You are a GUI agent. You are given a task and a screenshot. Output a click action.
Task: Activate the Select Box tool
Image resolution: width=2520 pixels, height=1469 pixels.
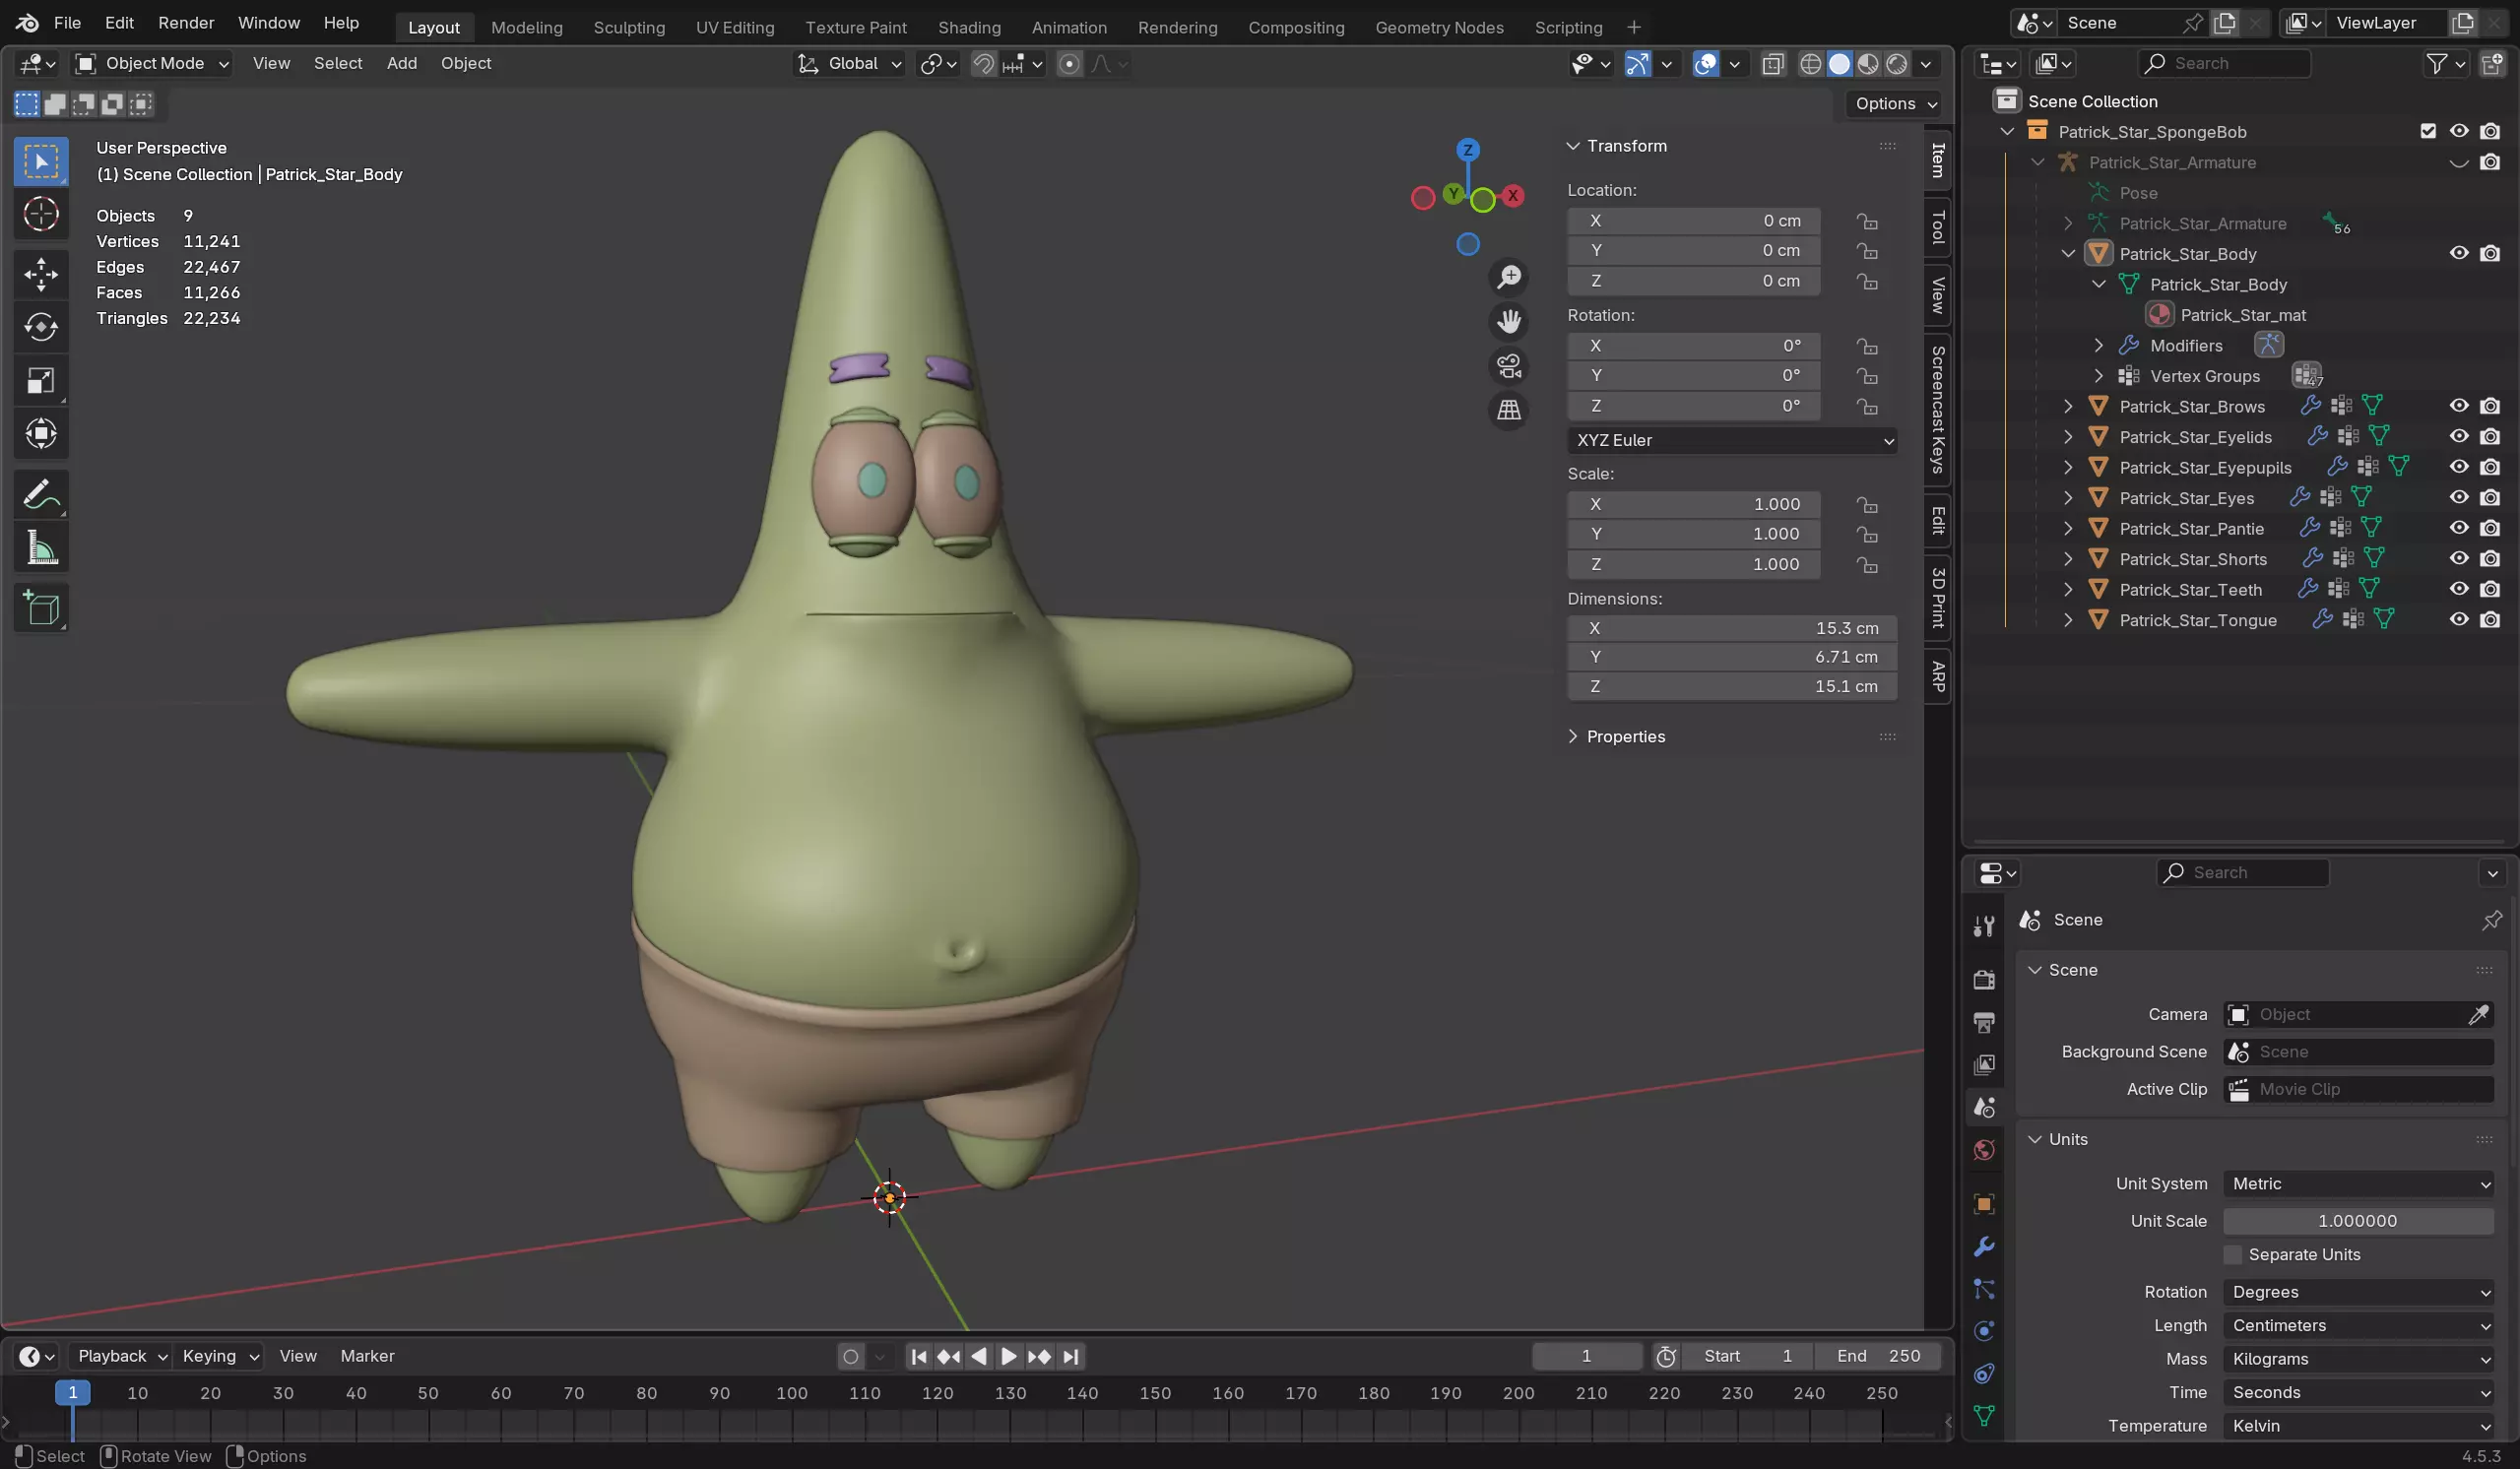(41, 161)
